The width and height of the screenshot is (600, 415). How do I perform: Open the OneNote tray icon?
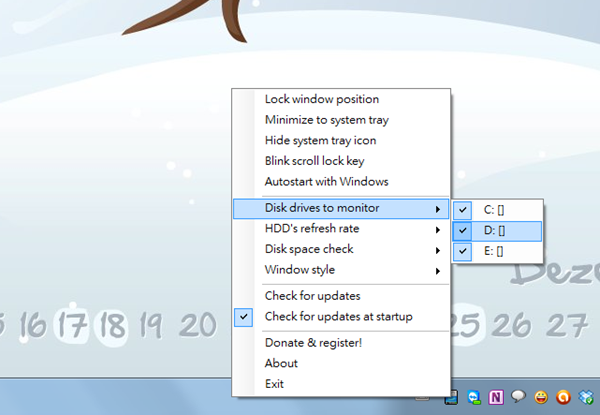[x=496, y=397]
